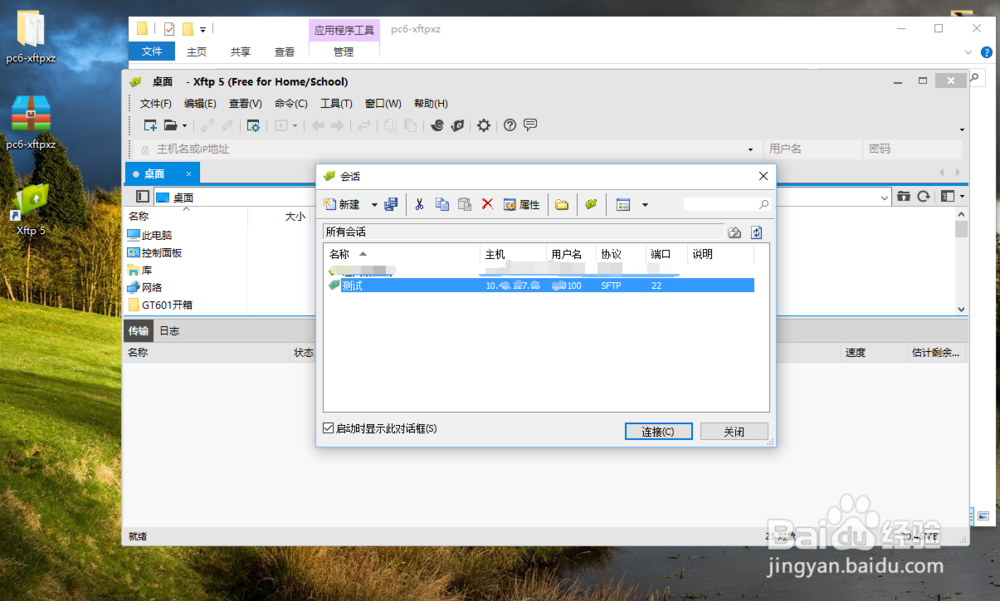1000x601 pixels.
Task: Click the 用户名 field in the Xftp quick connect bar
Action: [814, 149]
